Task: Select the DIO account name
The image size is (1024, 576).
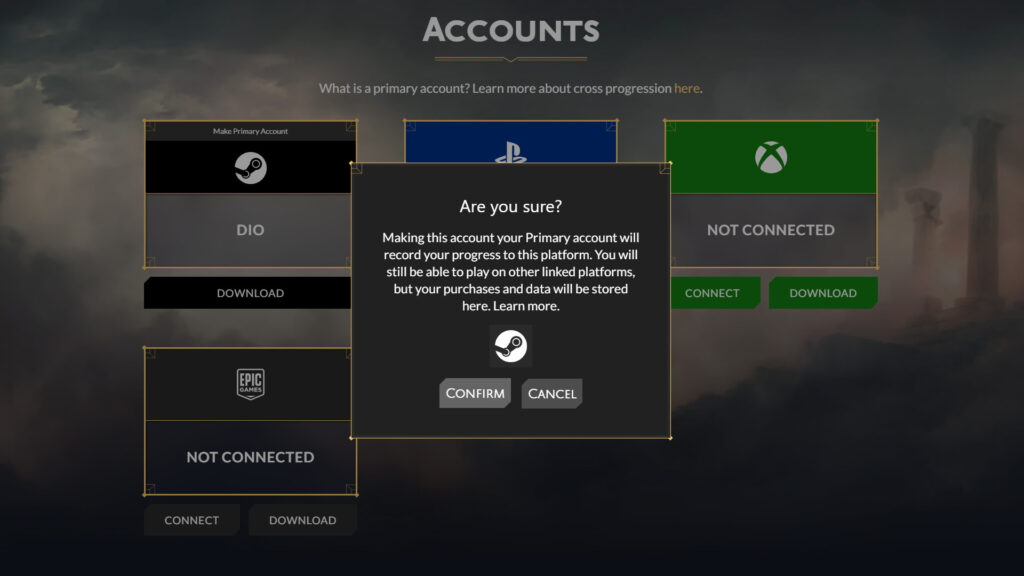Action: click(249, 229)
